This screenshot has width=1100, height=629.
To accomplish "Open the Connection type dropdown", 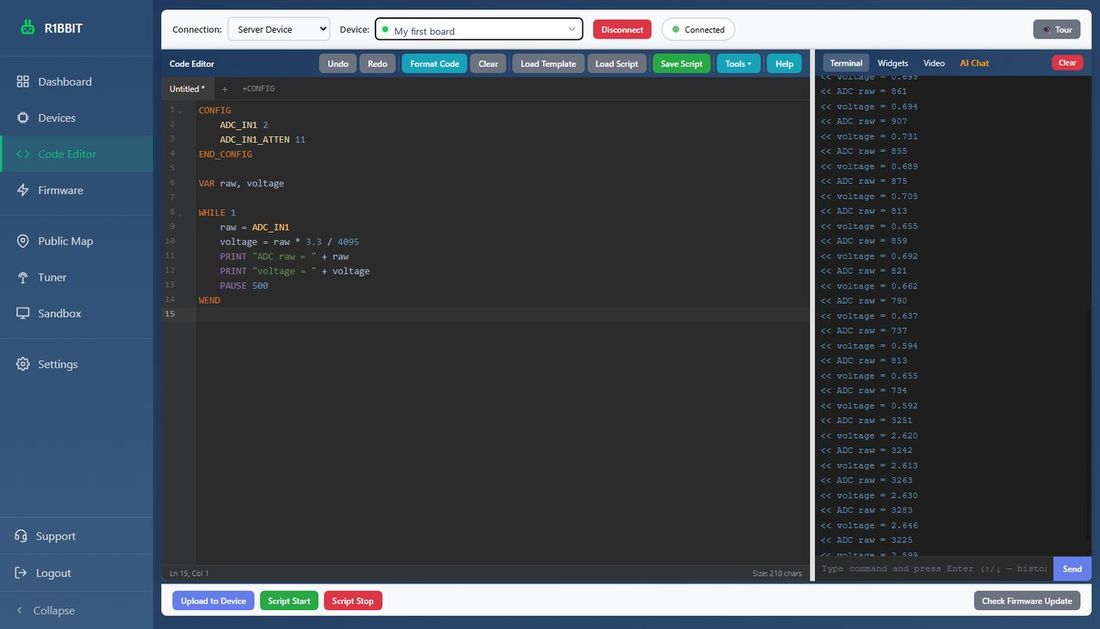I will pos(279,29).
